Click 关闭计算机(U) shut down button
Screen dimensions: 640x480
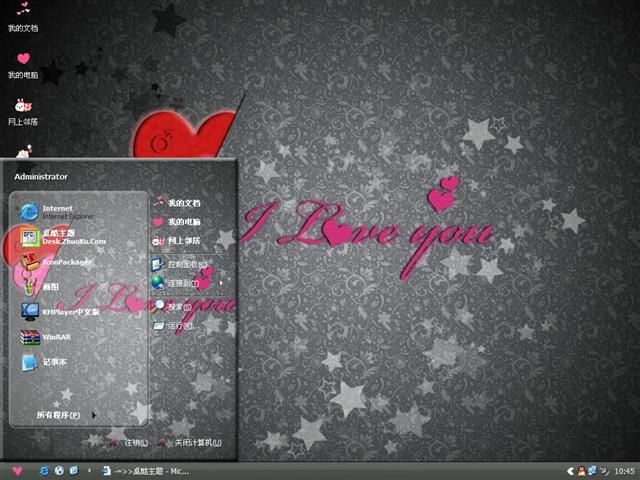191,443
